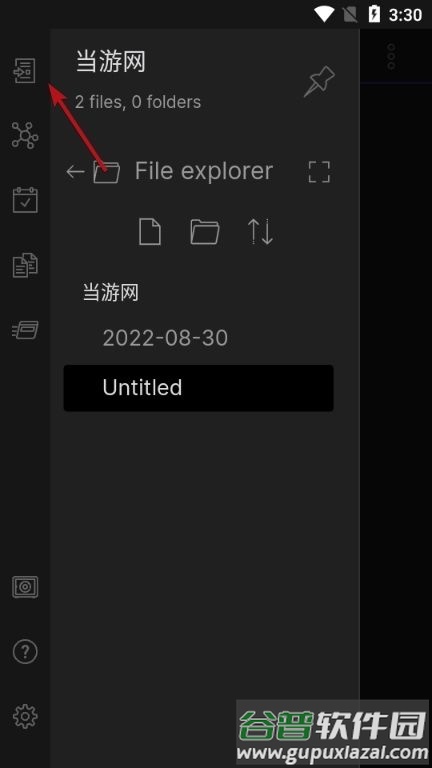
Task: Click the templates insert icon
Action: 25,265
